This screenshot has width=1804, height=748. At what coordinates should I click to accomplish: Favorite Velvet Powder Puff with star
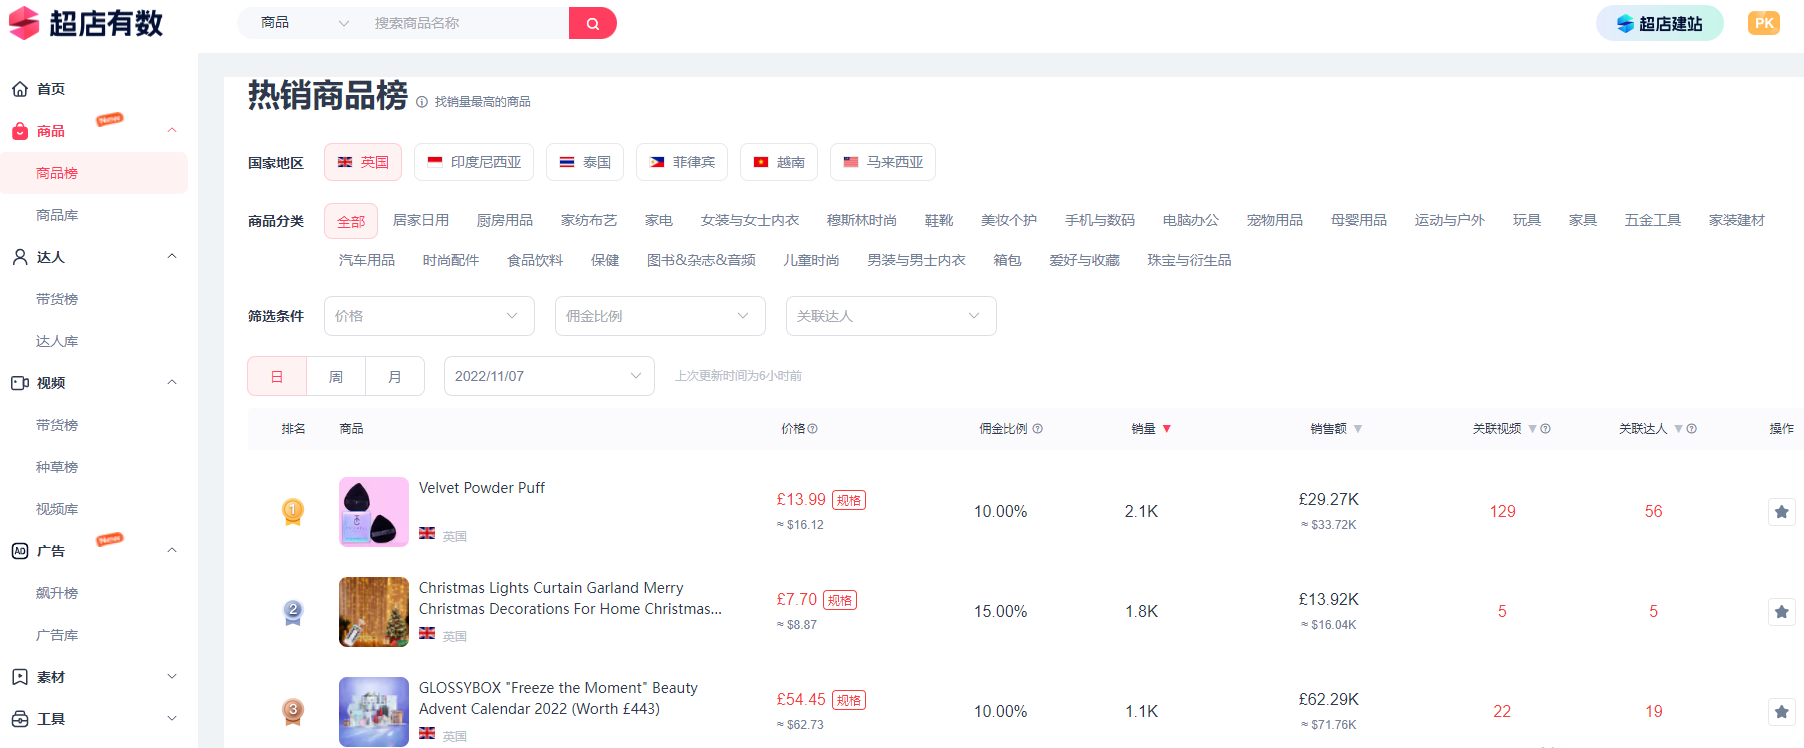pyautogui.click(x=1781, y=512)
